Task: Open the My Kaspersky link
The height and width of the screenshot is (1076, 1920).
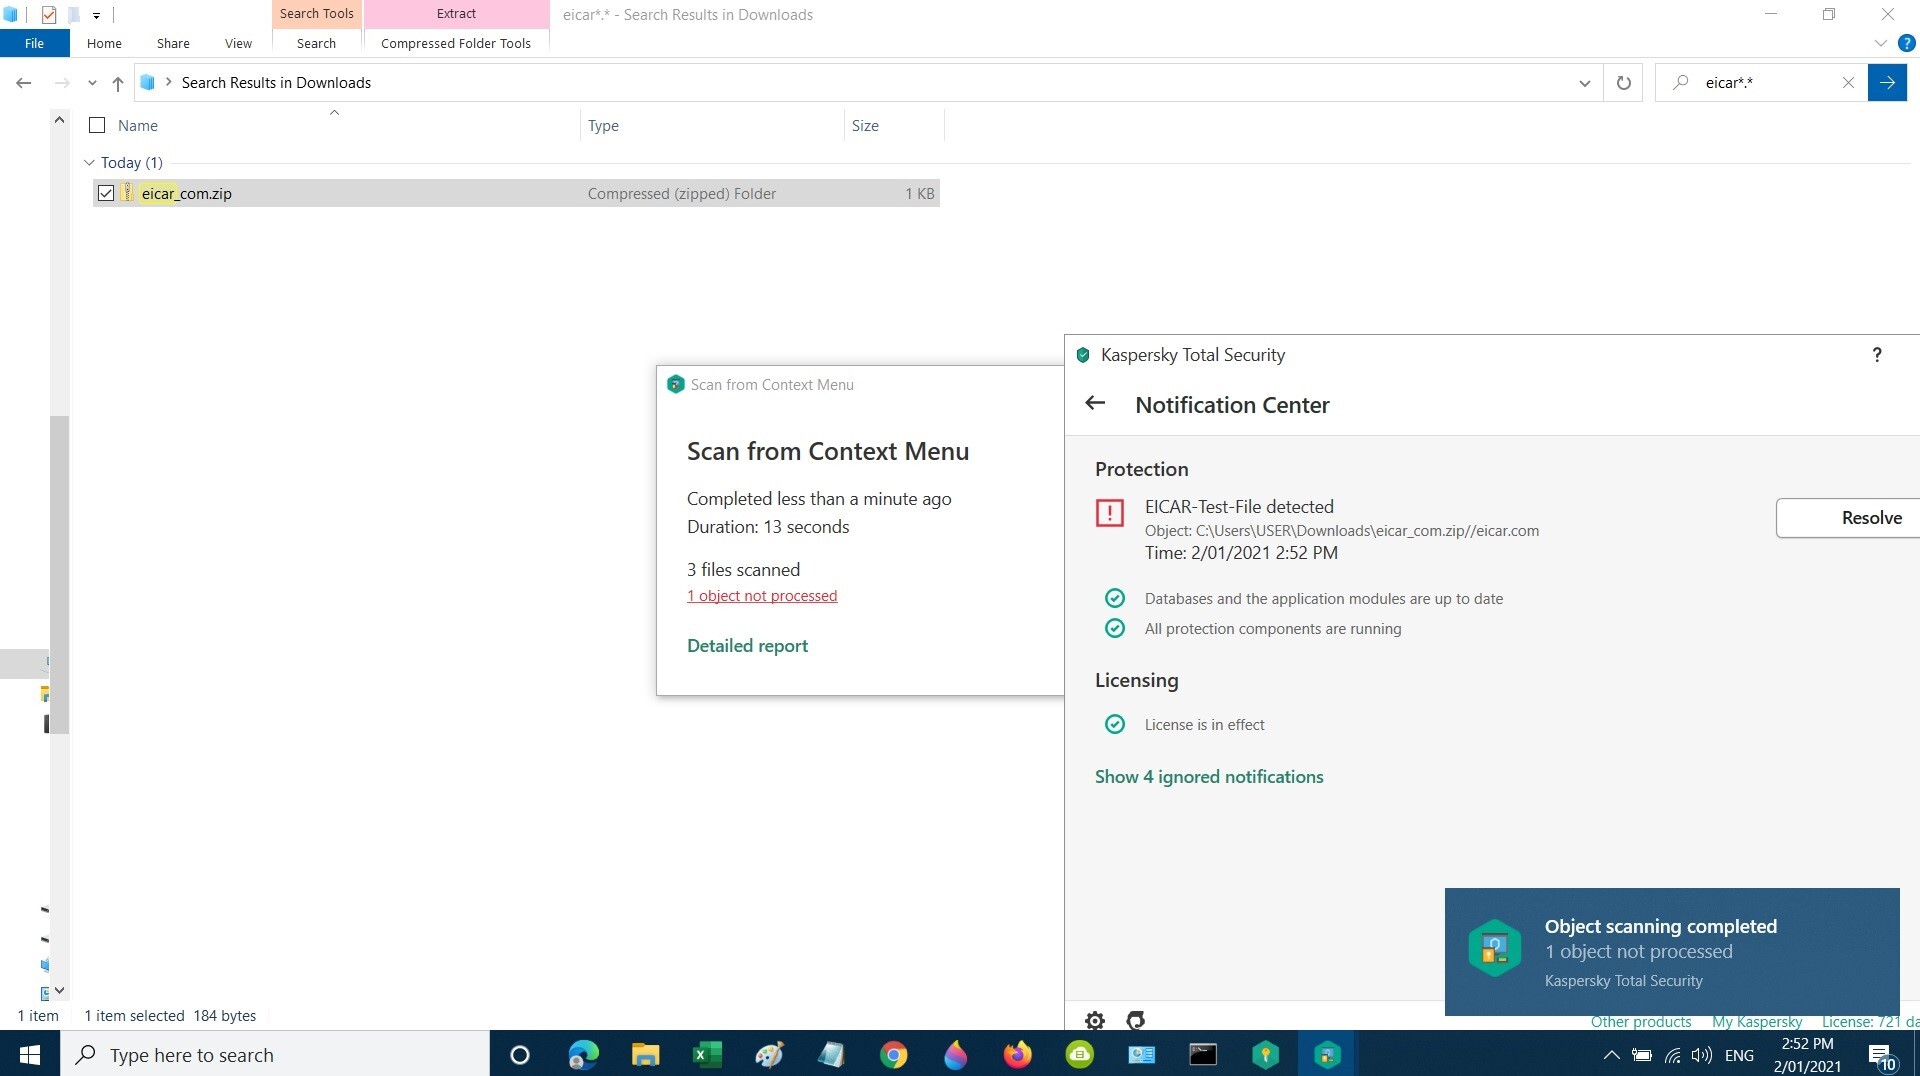Action: pyautogui.click(x=1757, y=1022)
